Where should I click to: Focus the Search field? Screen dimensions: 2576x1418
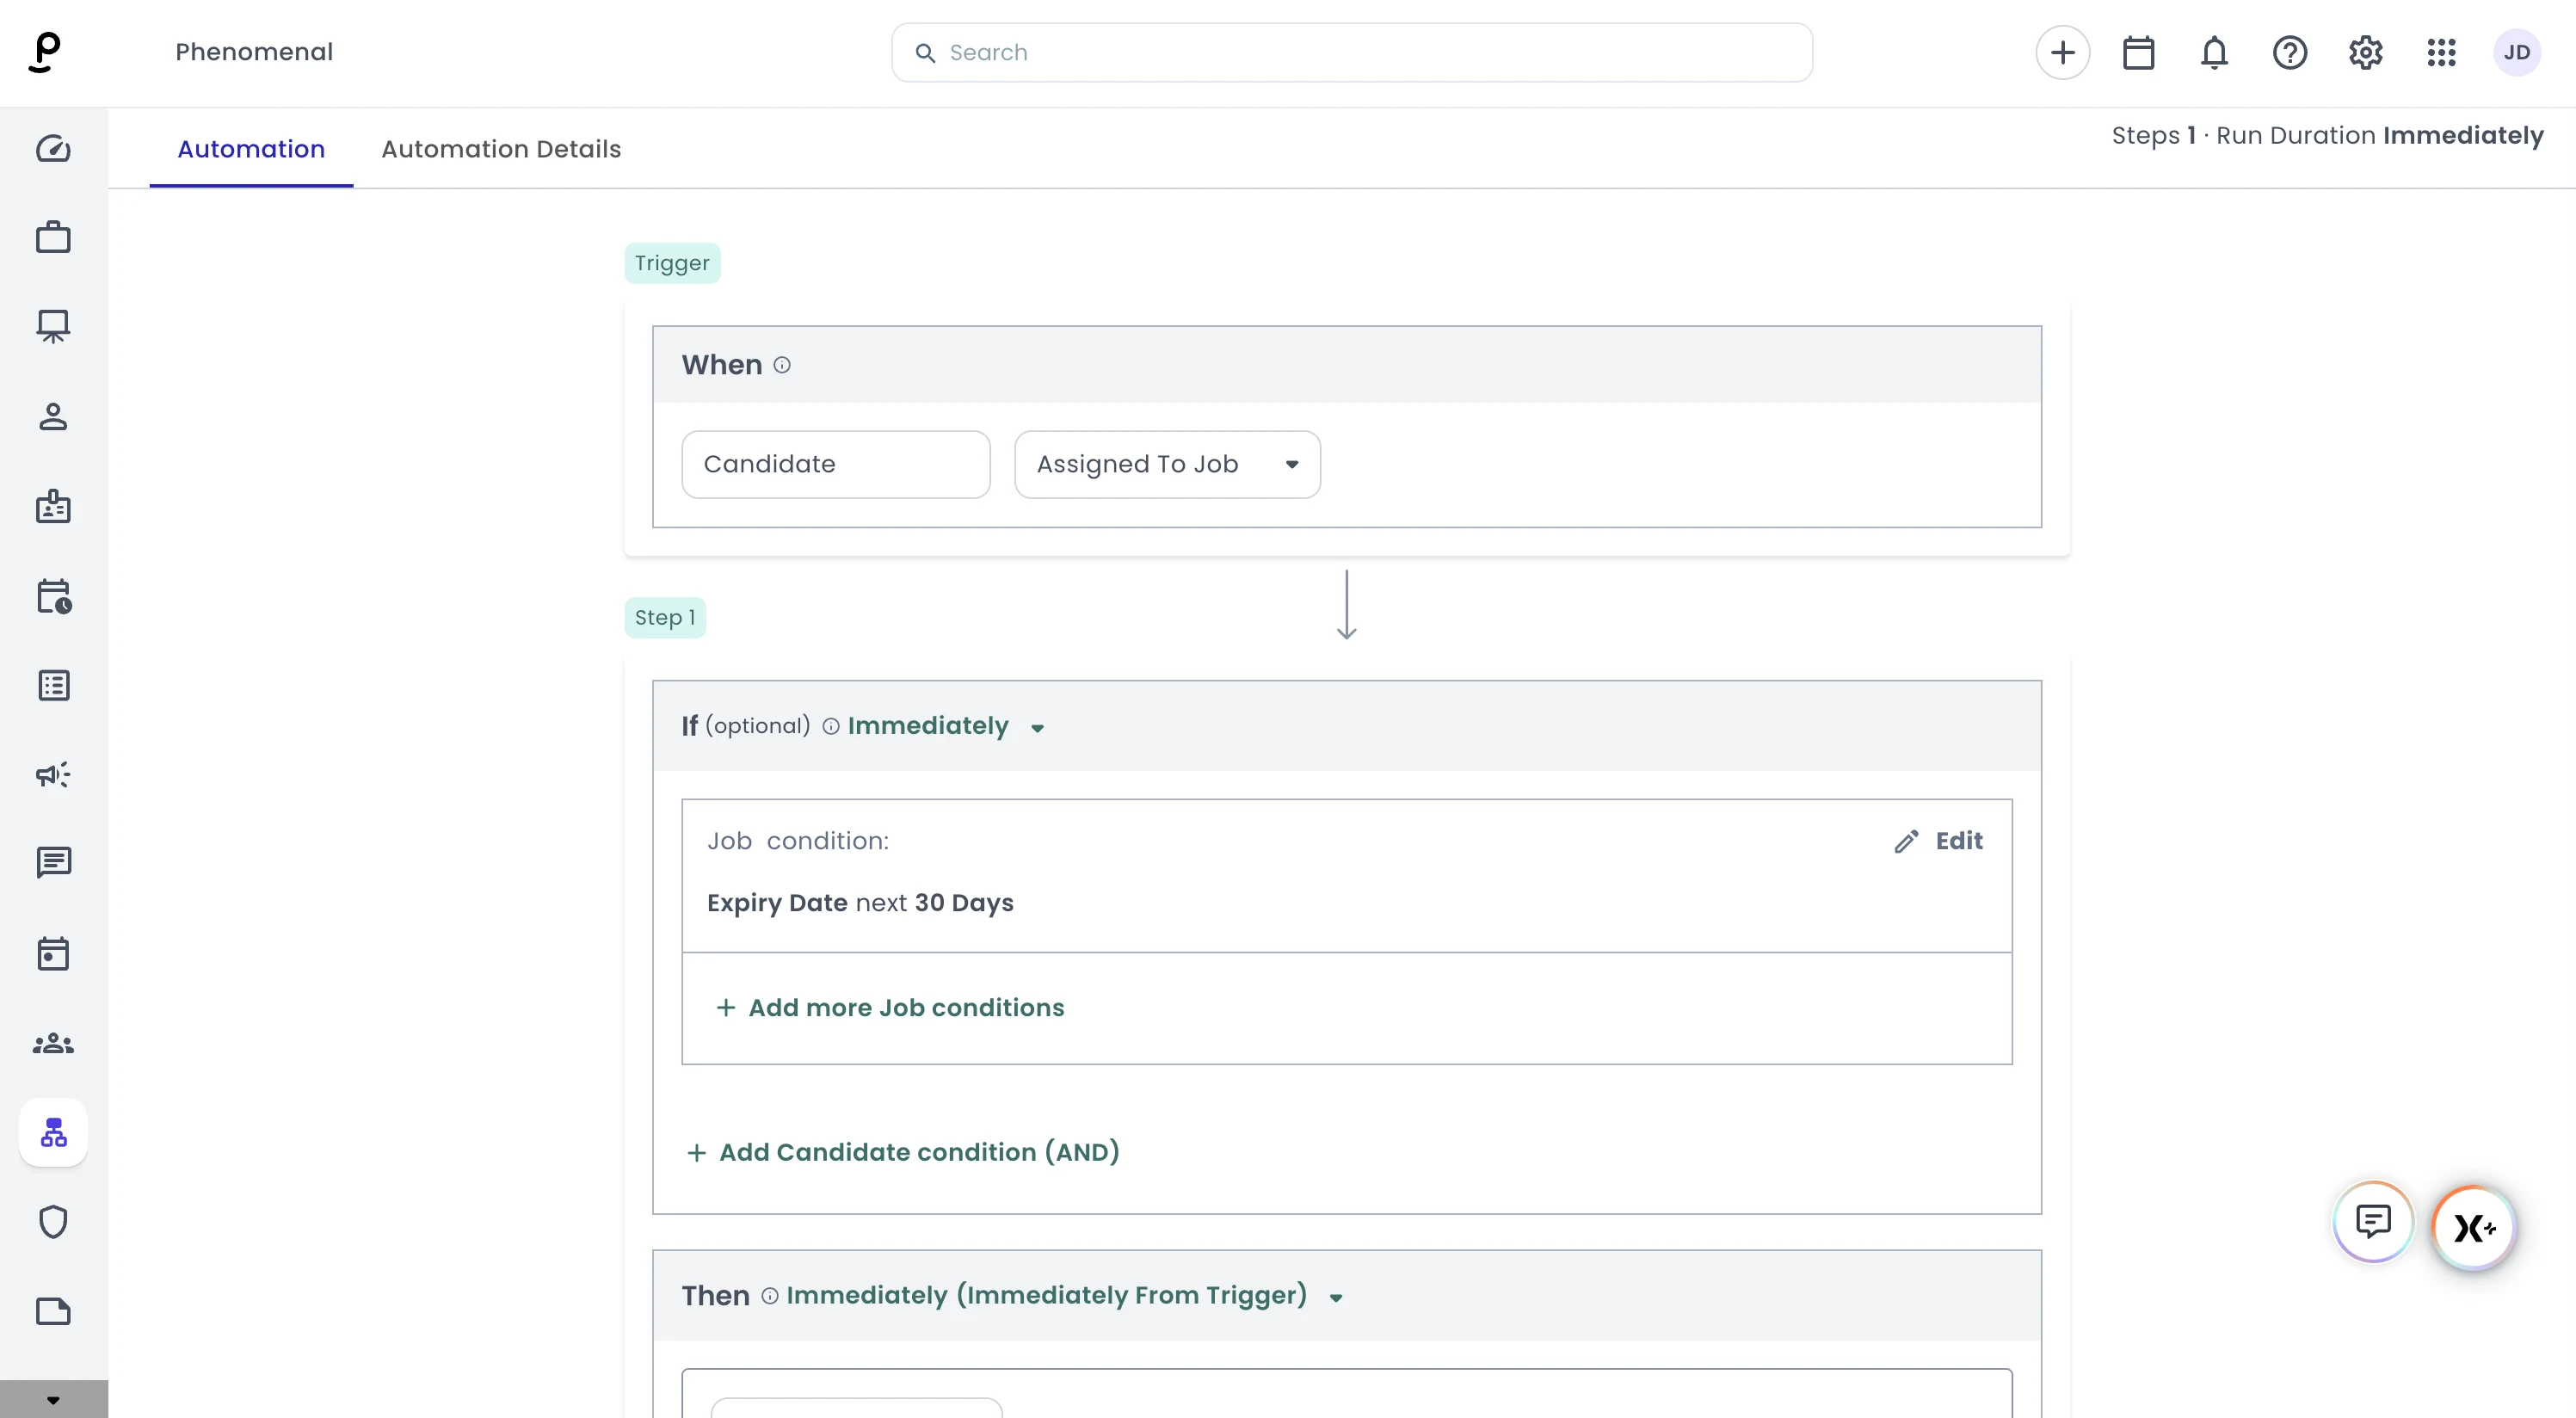(x=1351, y=52)
